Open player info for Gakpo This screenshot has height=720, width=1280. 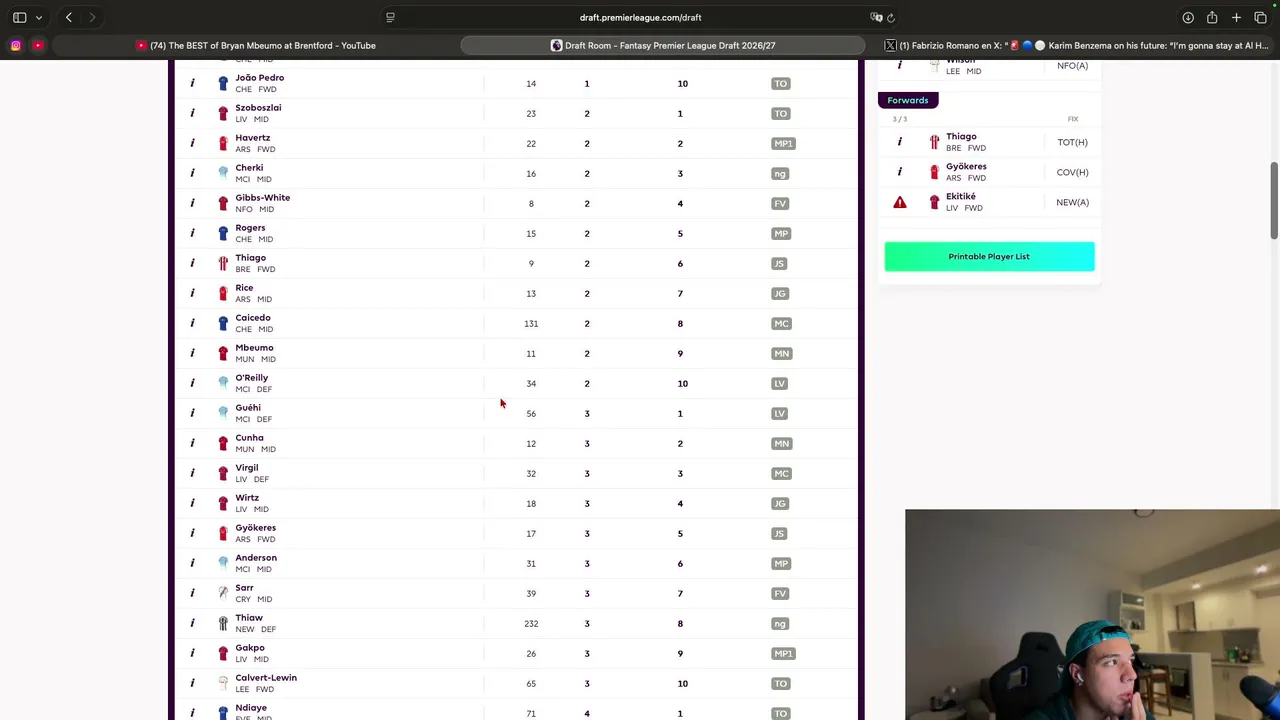[x=192, y=653]
